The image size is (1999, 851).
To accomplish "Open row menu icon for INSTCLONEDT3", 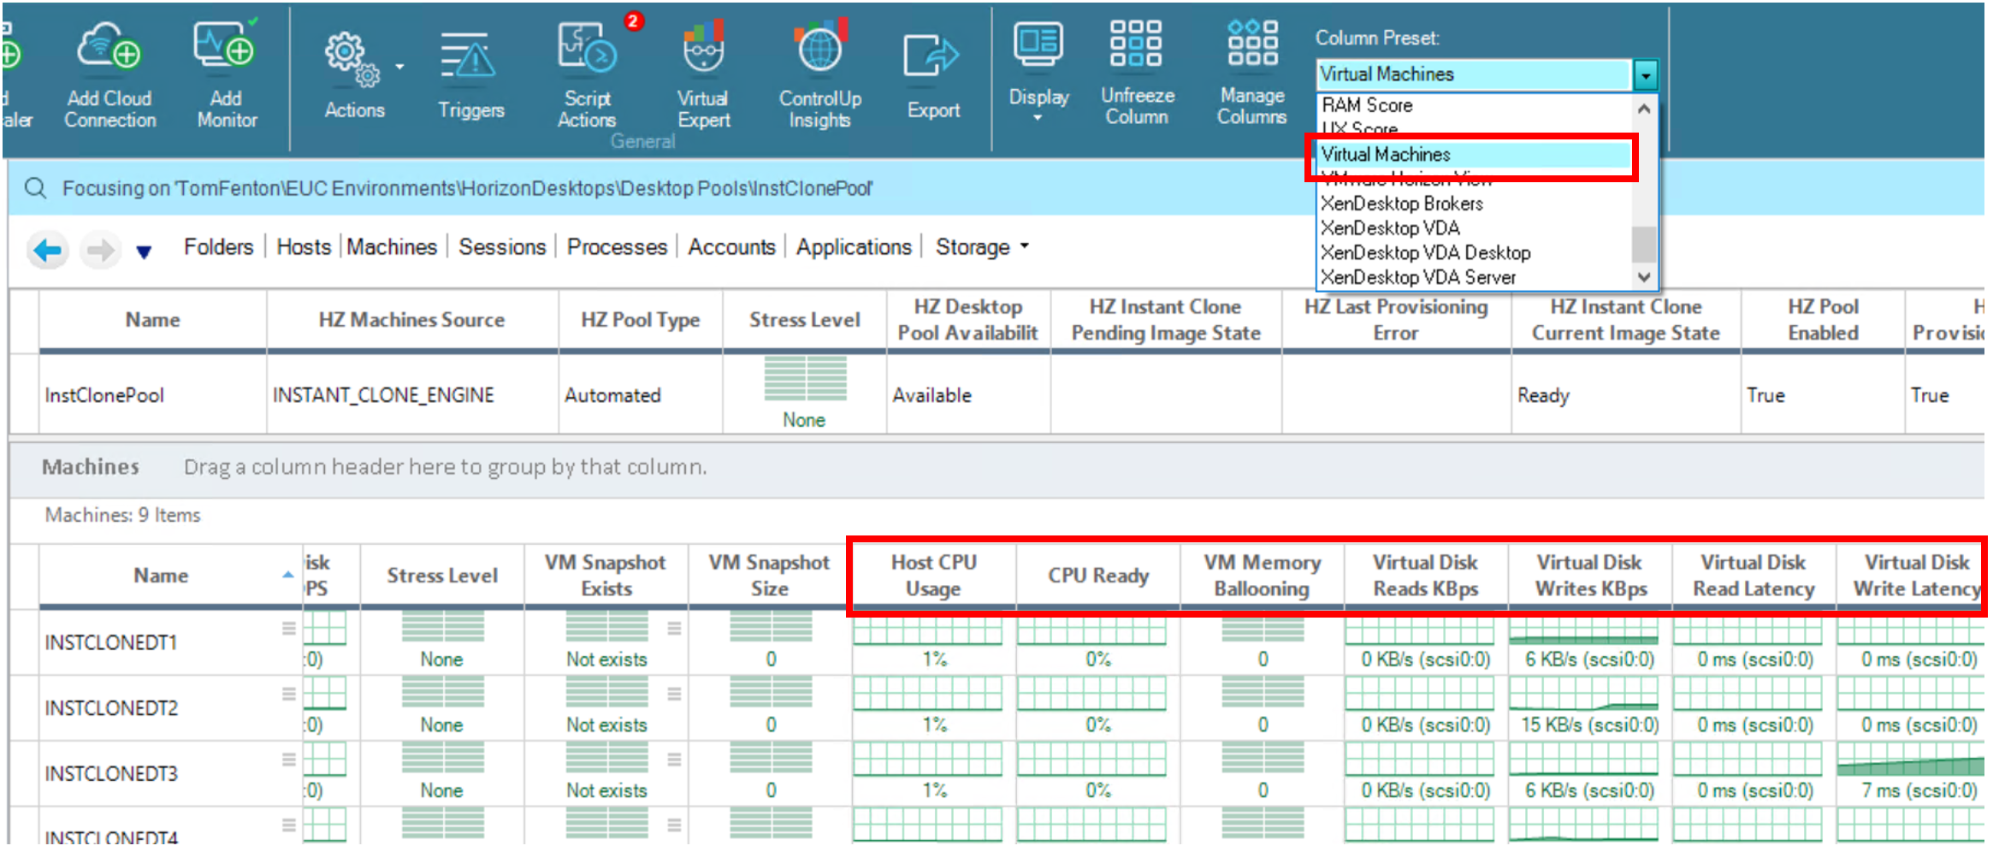I will [289, 760].
